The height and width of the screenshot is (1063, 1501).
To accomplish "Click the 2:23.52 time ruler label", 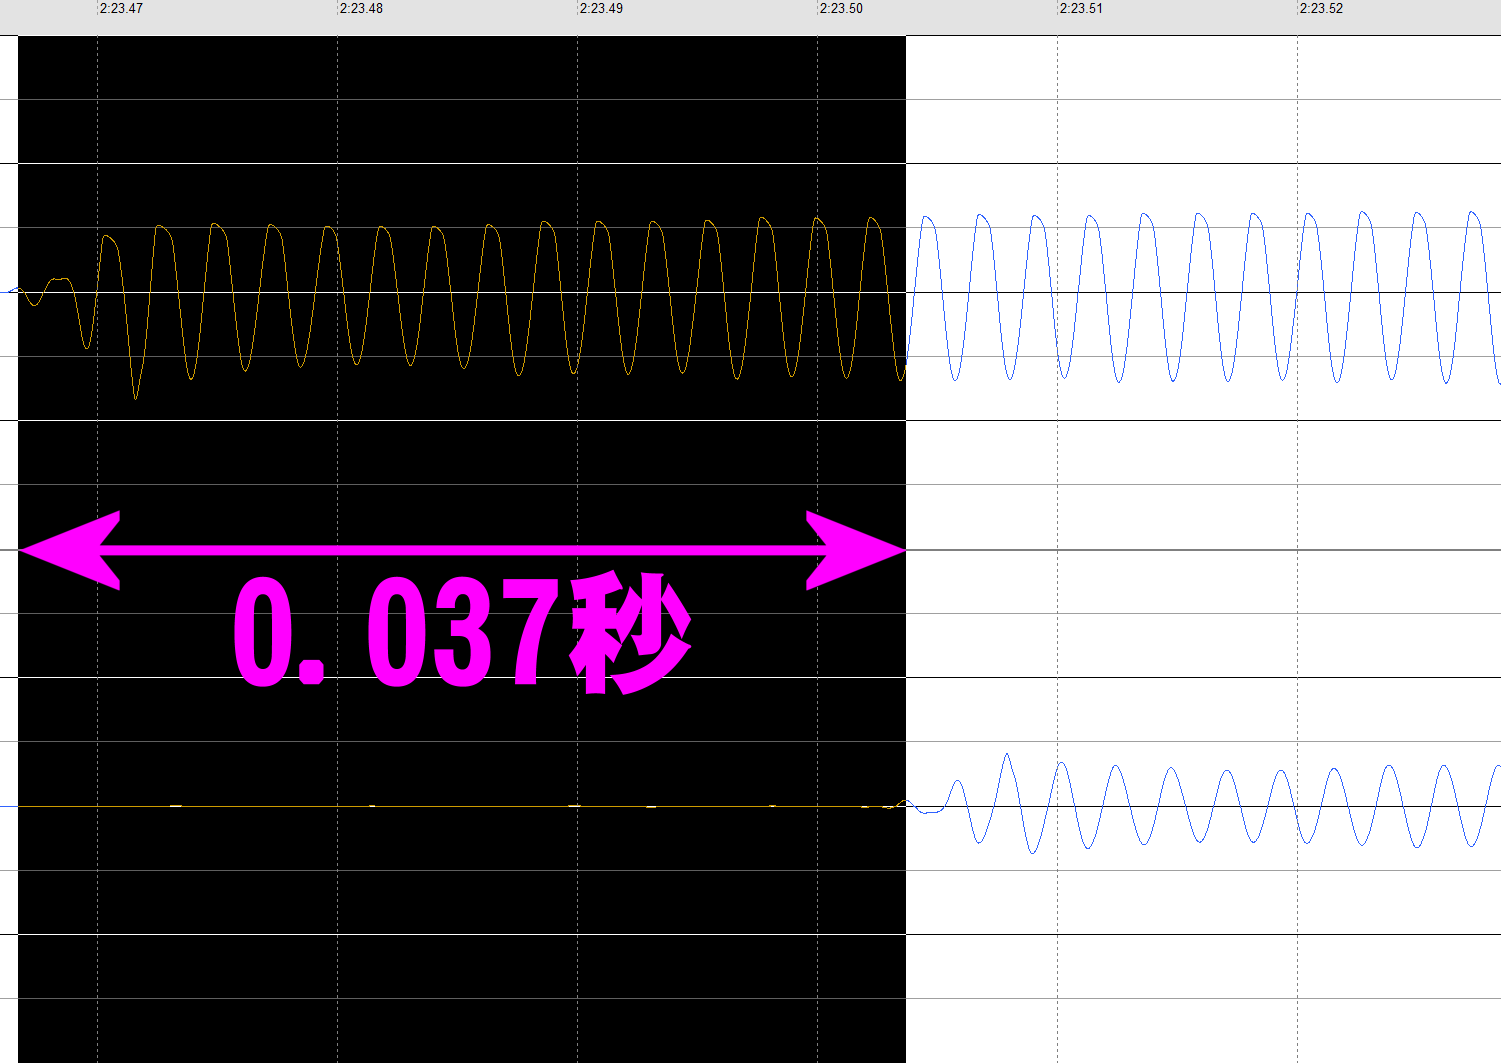I will click(1321, 8).
